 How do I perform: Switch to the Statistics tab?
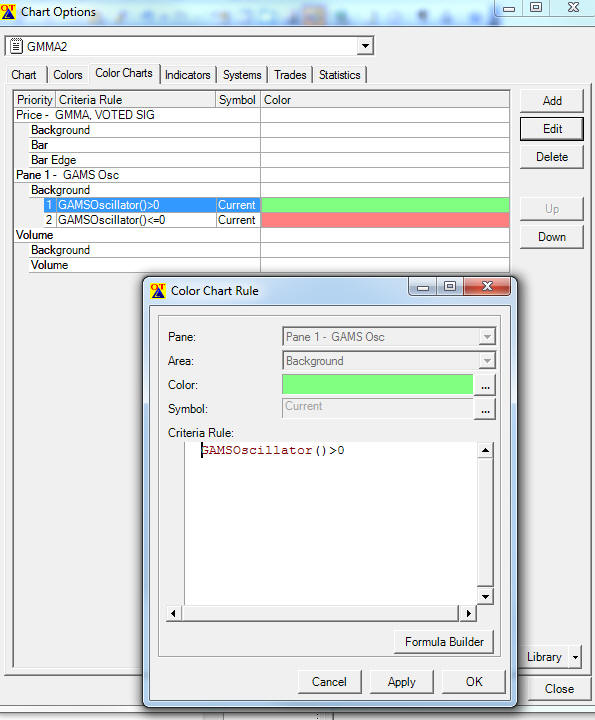click(339, 75)
